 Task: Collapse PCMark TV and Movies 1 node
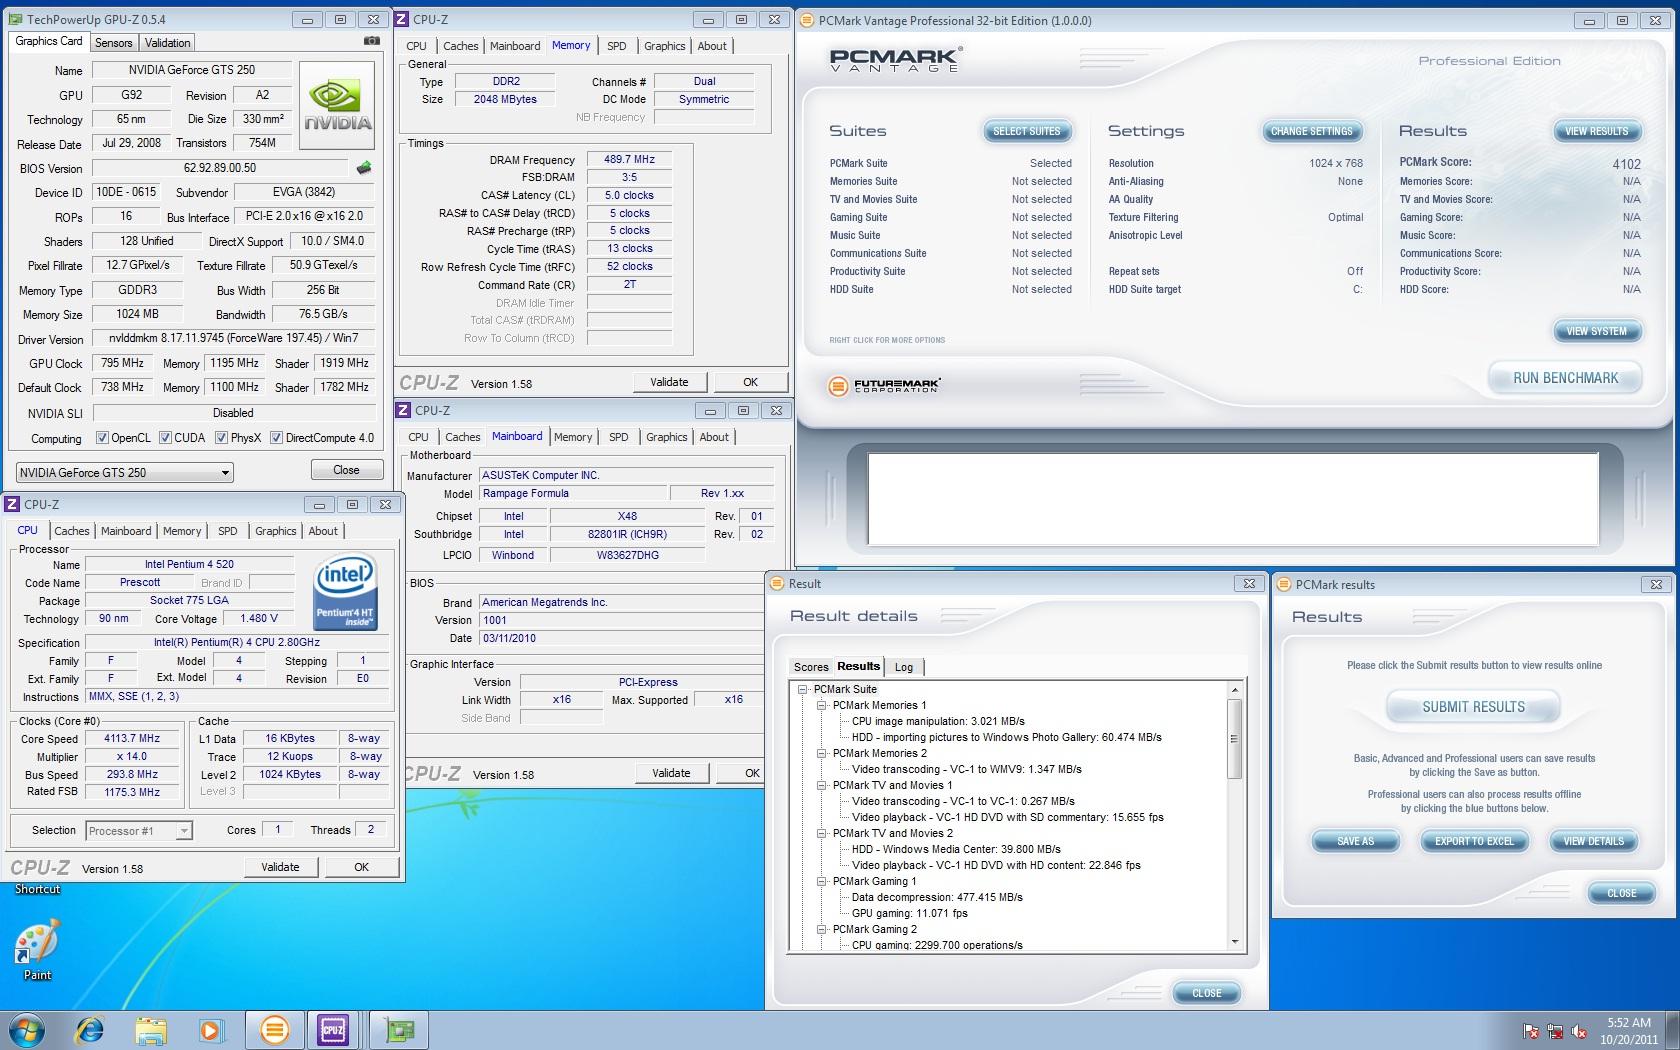tap(822, 785)
